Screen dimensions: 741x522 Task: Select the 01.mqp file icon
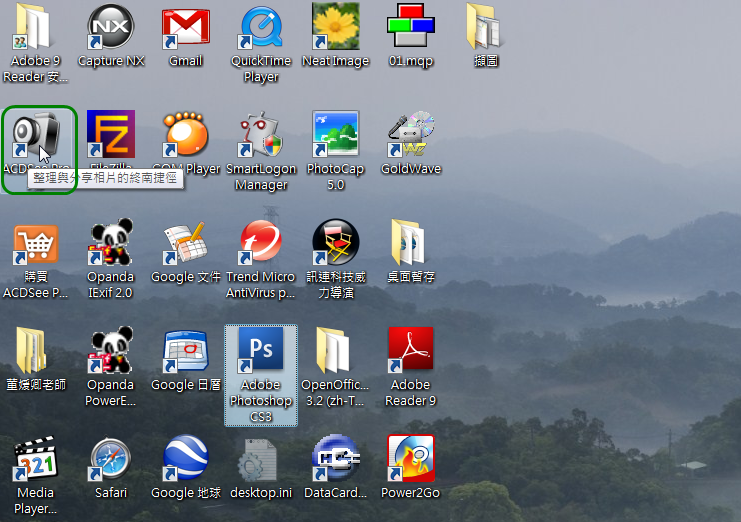click(410, 25)
